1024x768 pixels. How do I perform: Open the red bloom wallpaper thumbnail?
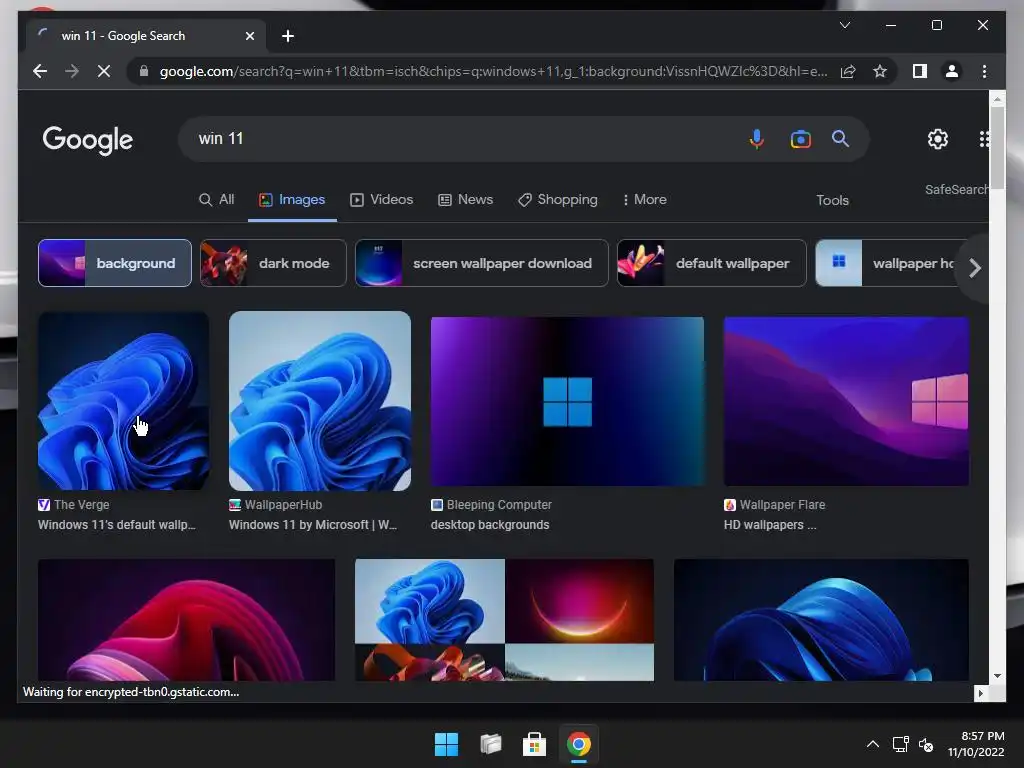point(186,620)
